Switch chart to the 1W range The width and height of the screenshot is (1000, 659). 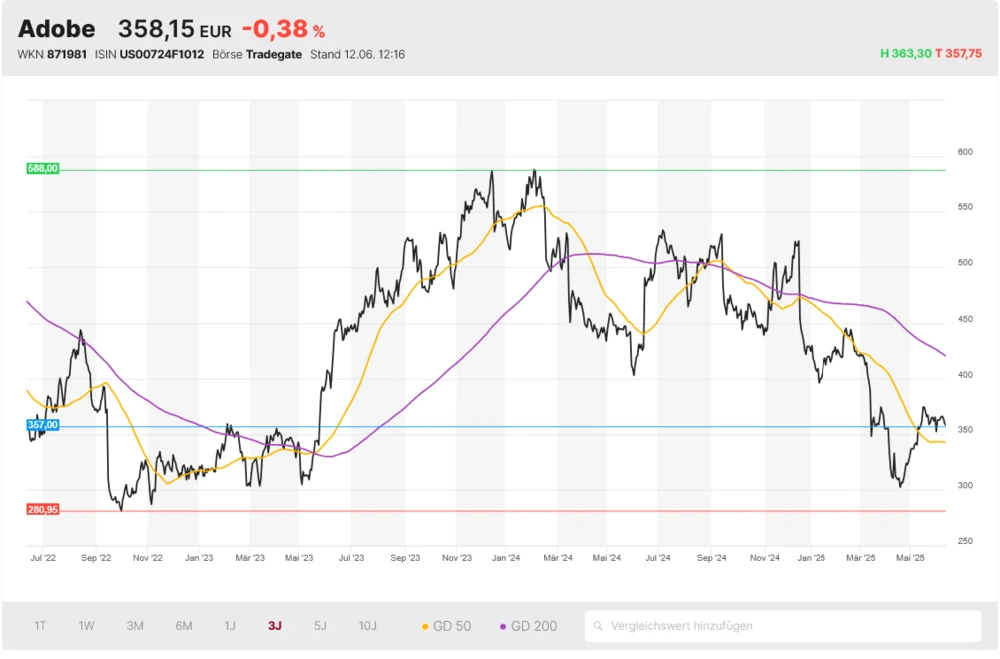[x=87, y=626]
